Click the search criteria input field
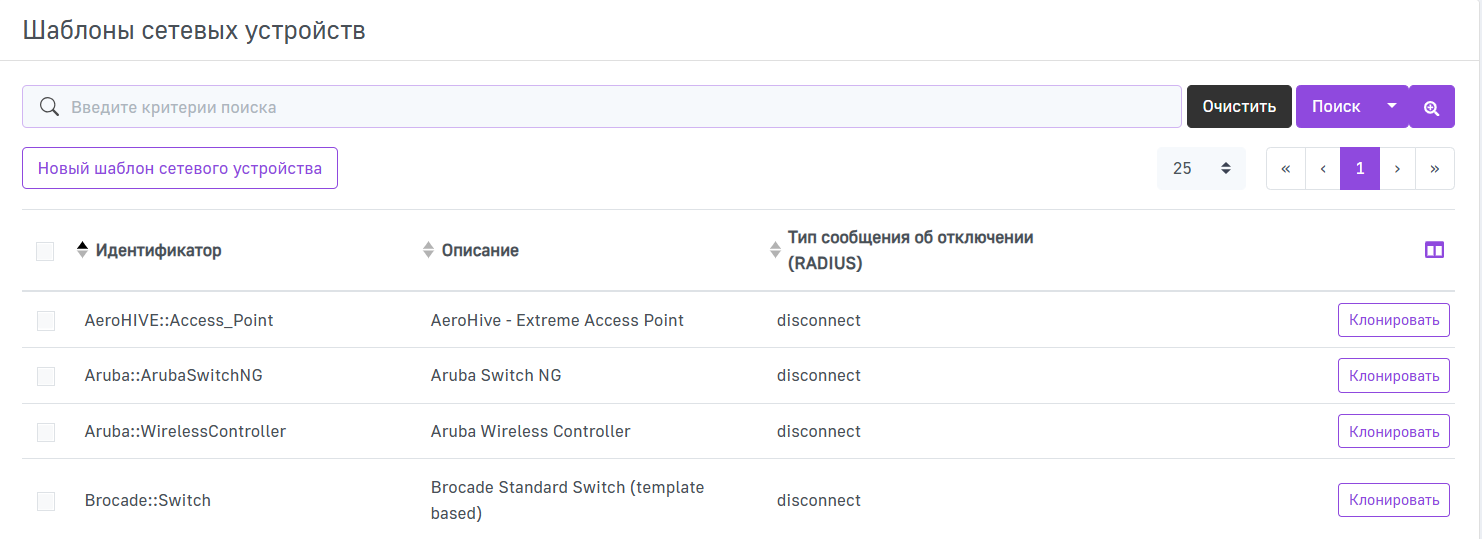 point(600,107)
